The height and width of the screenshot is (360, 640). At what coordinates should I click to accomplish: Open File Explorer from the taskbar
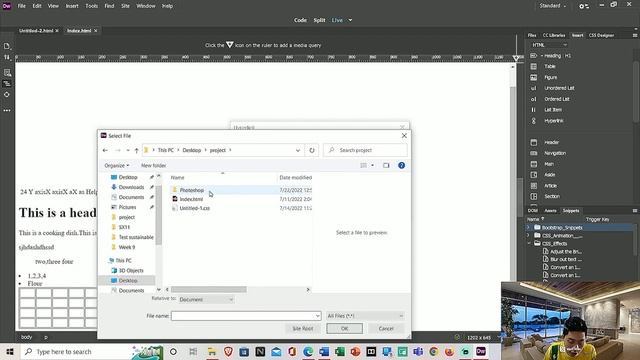(212, 351)
